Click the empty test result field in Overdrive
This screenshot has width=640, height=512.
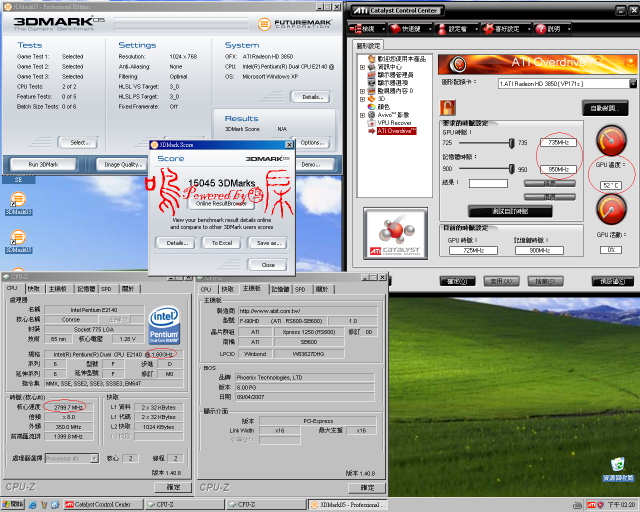[x=488, y=183]
